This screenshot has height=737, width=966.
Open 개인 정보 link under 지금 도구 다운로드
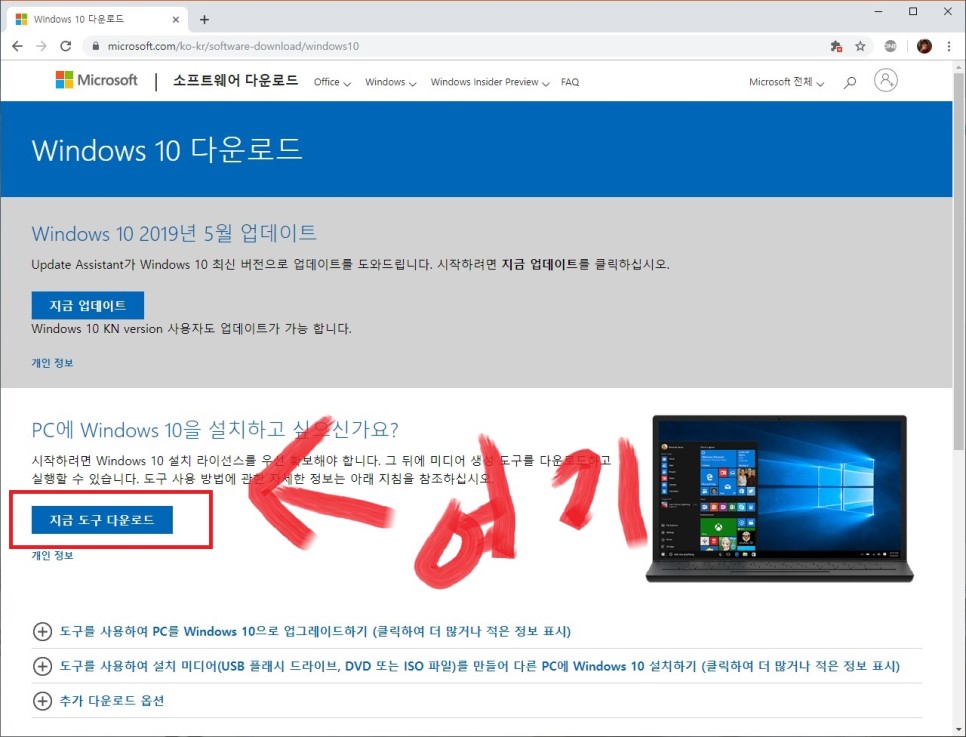click(x=52, y=555)
